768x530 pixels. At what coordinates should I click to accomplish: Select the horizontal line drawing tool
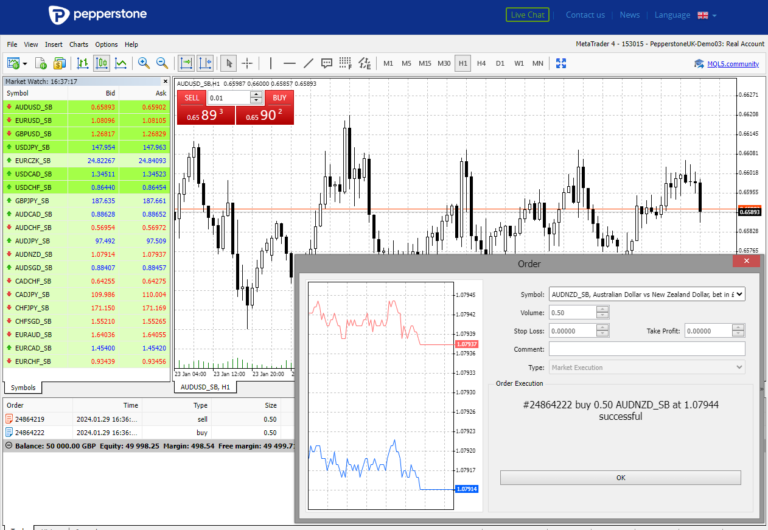coord(289,63)
